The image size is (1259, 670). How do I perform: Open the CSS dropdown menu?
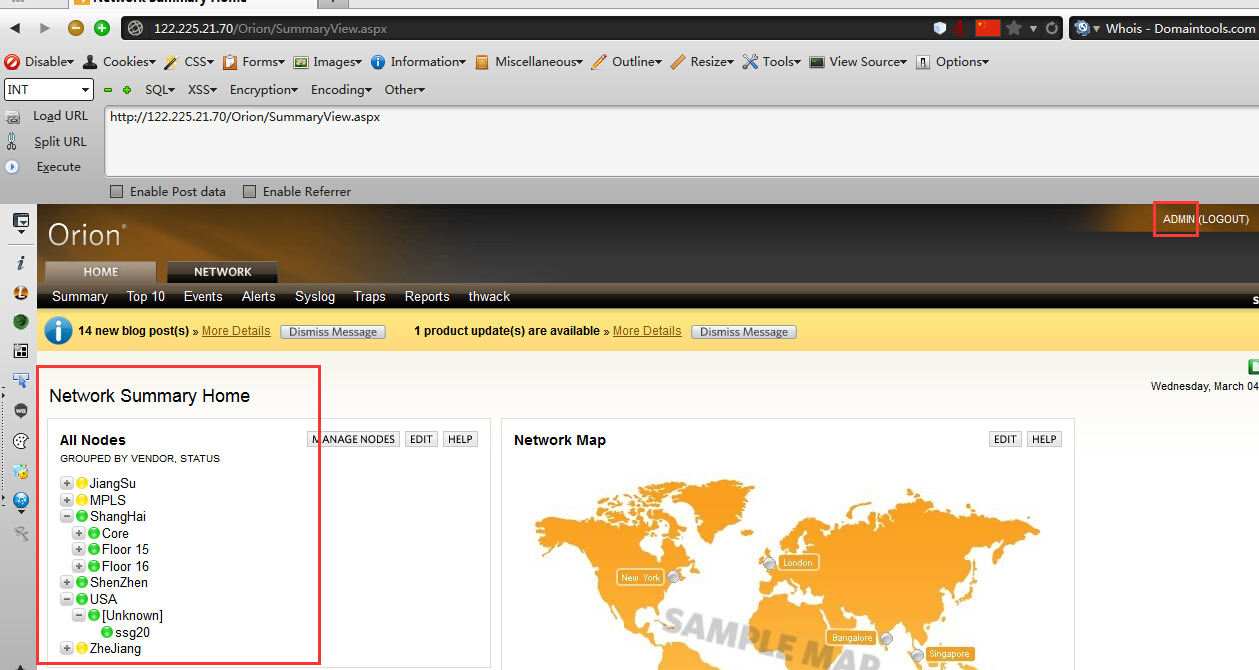click(187, 62)
